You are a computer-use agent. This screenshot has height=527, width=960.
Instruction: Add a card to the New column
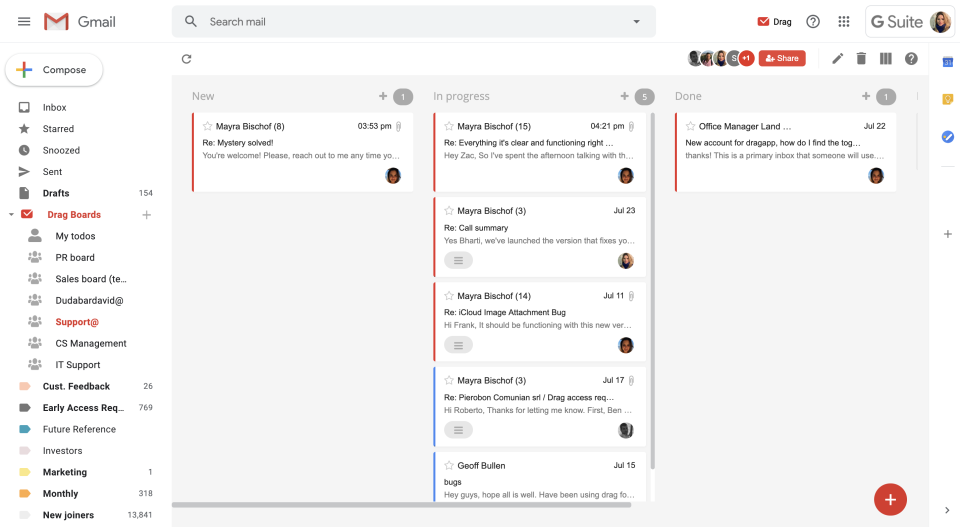[x=383, y=96]
